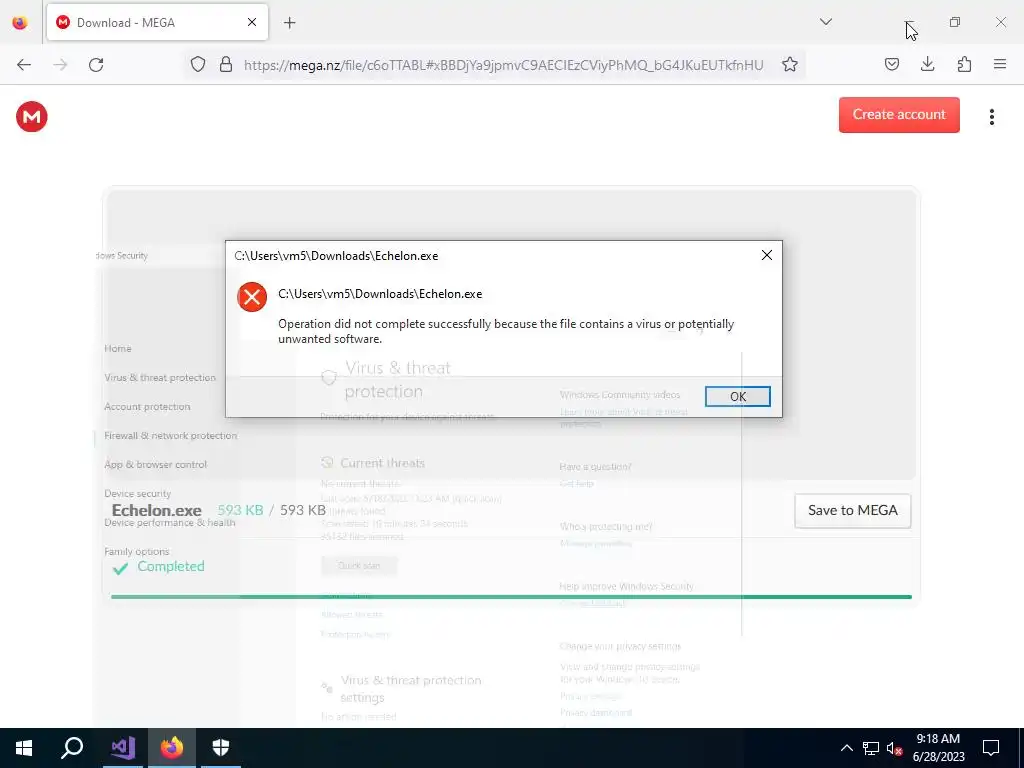The width and height of the screenshot is (1024, 768).
Task: Open the notification action center
Action: point(991,748)
